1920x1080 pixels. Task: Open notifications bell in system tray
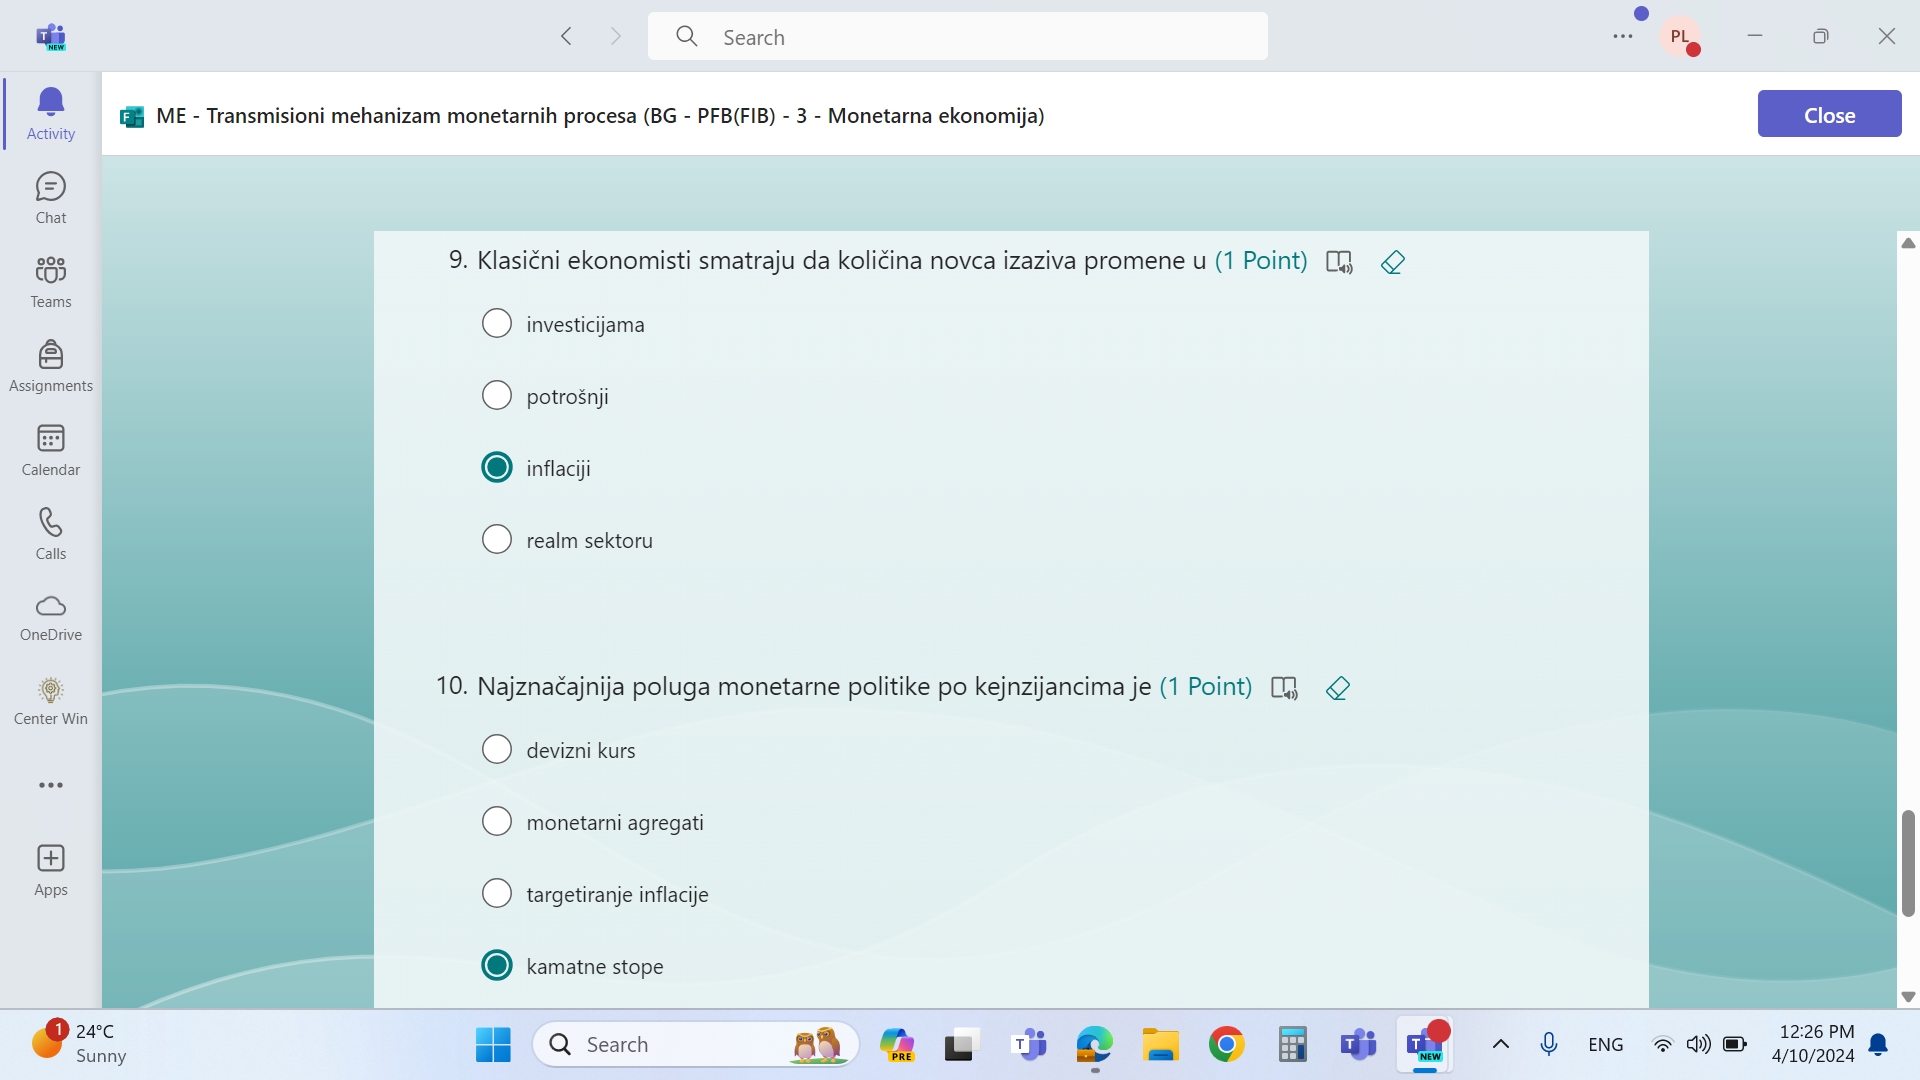click(x=1879, y=1045)
